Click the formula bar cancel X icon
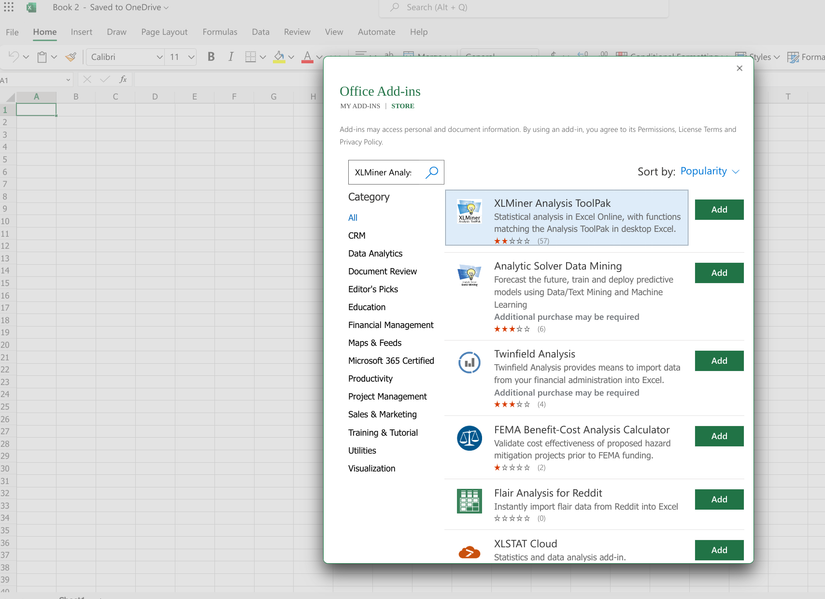Image resolution: width=825 pixels, height=599 pixels. [x=87, y=79]
